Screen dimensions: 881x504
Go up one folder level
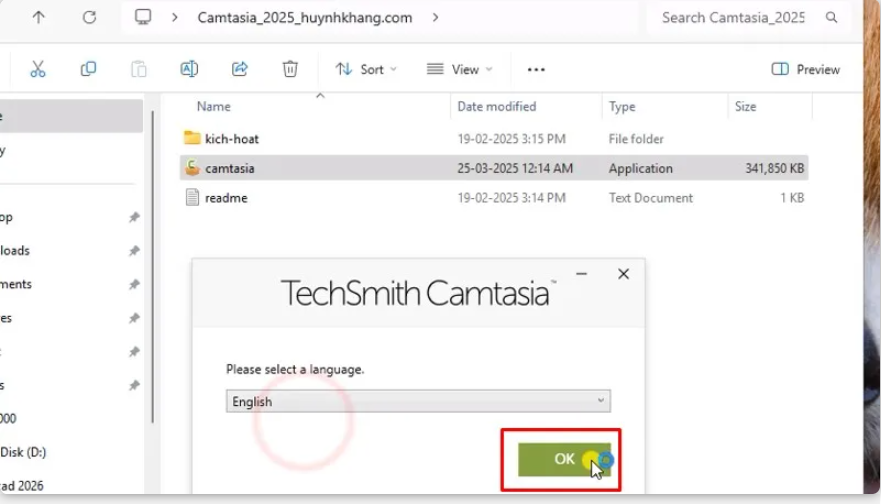tap(38, 17)
